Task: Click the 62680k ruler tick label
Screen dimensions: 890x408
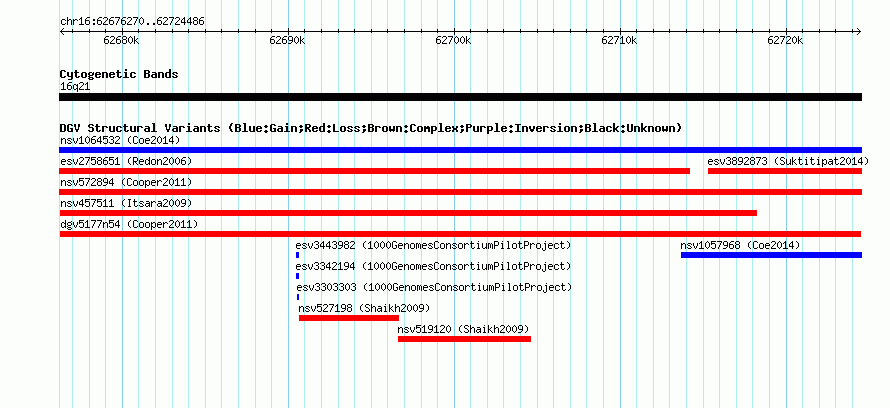Action: 121,40
